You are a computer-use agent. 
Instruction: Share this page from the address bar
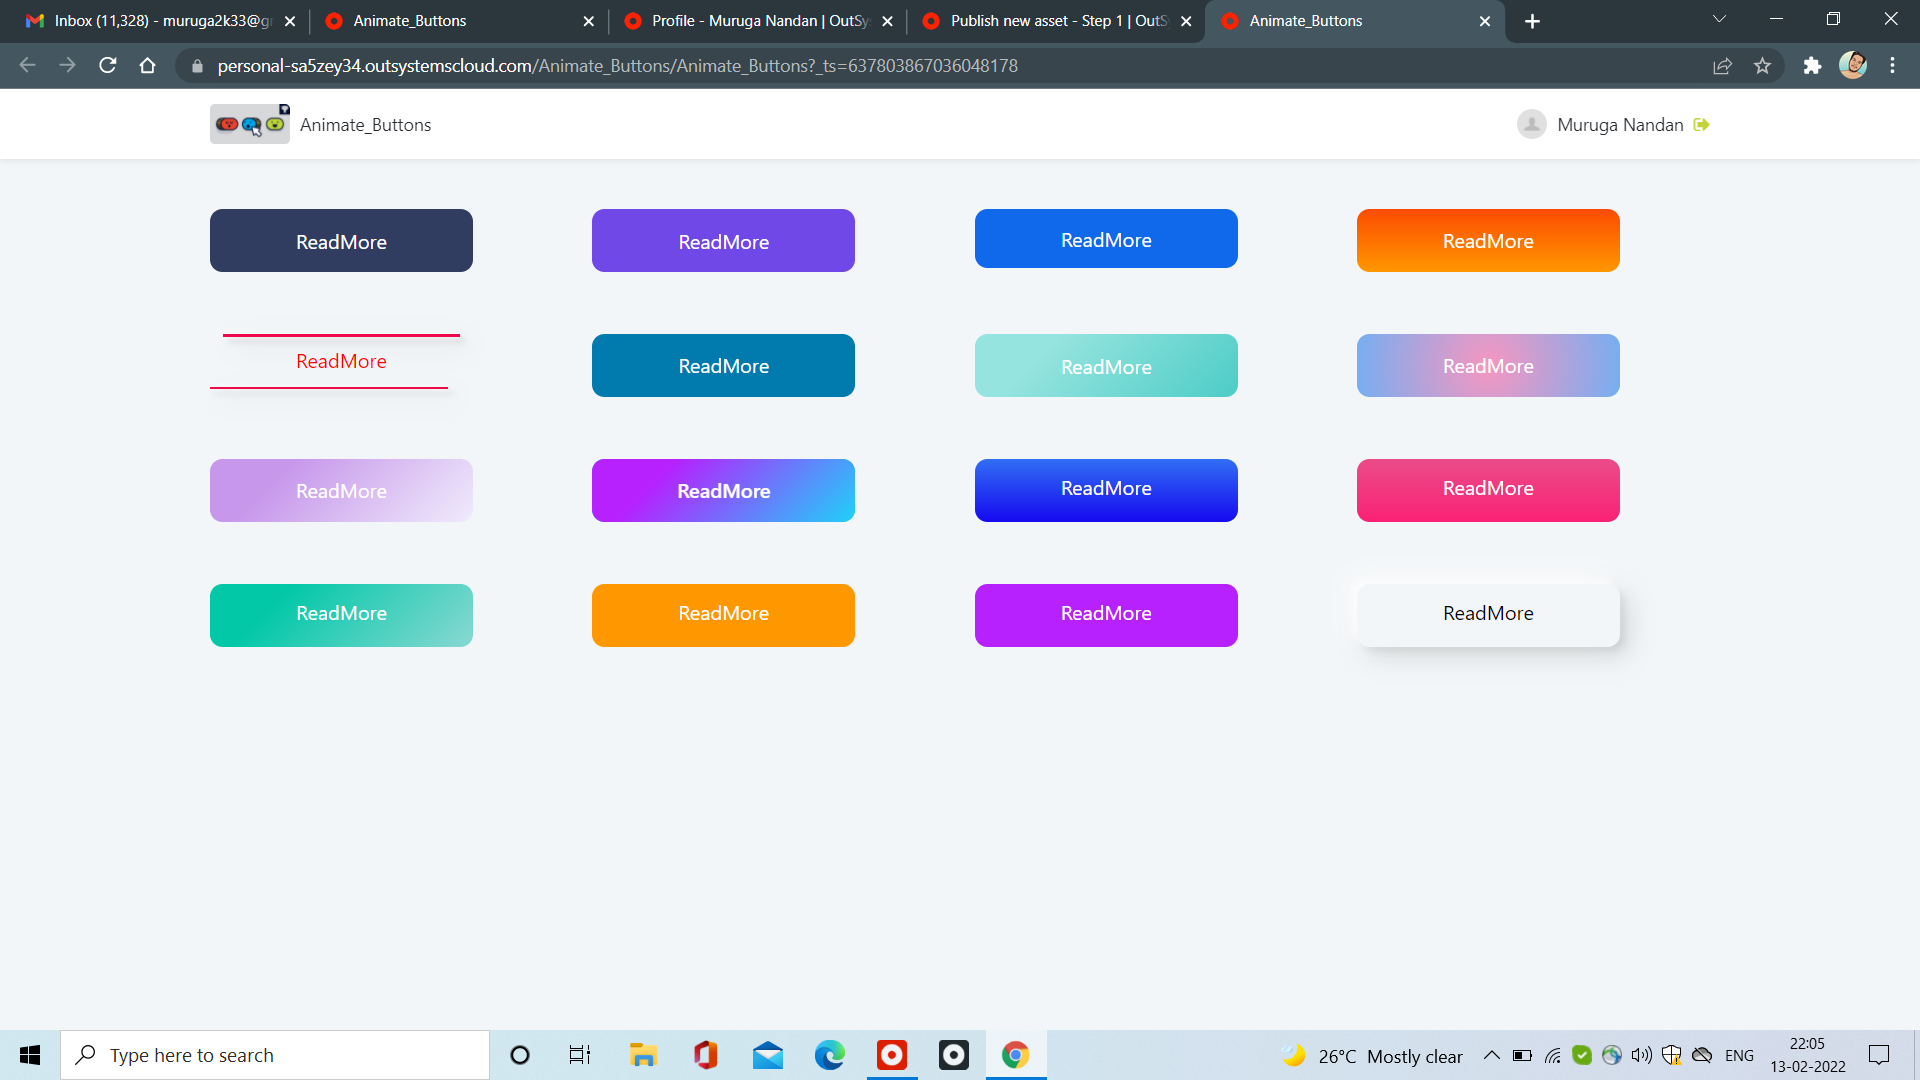1722,66
